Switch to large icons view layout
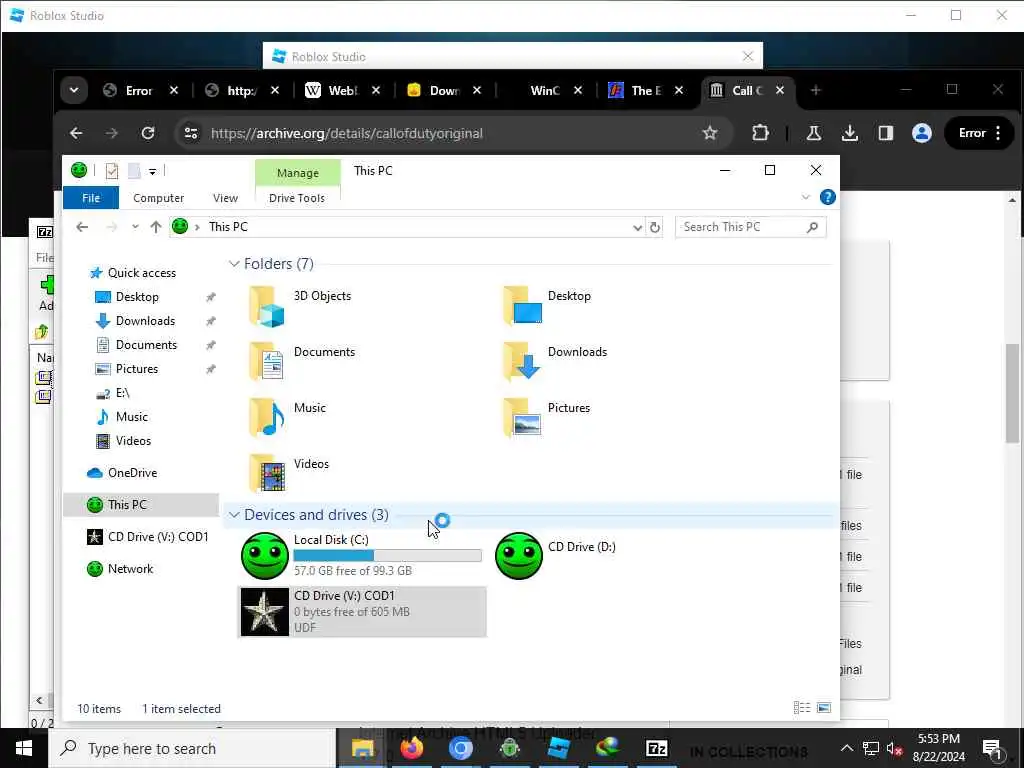 (x=824, y=707)
